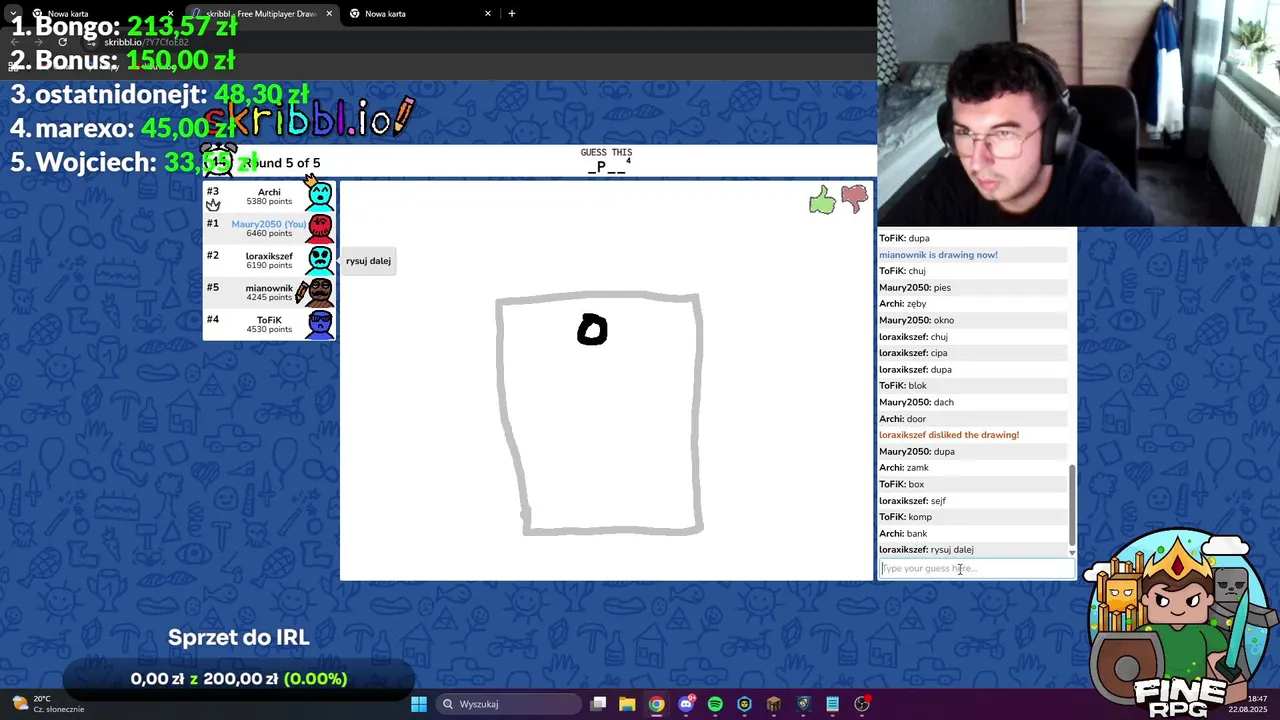Close the third tab Nowa karta

(x=488, y=14)
